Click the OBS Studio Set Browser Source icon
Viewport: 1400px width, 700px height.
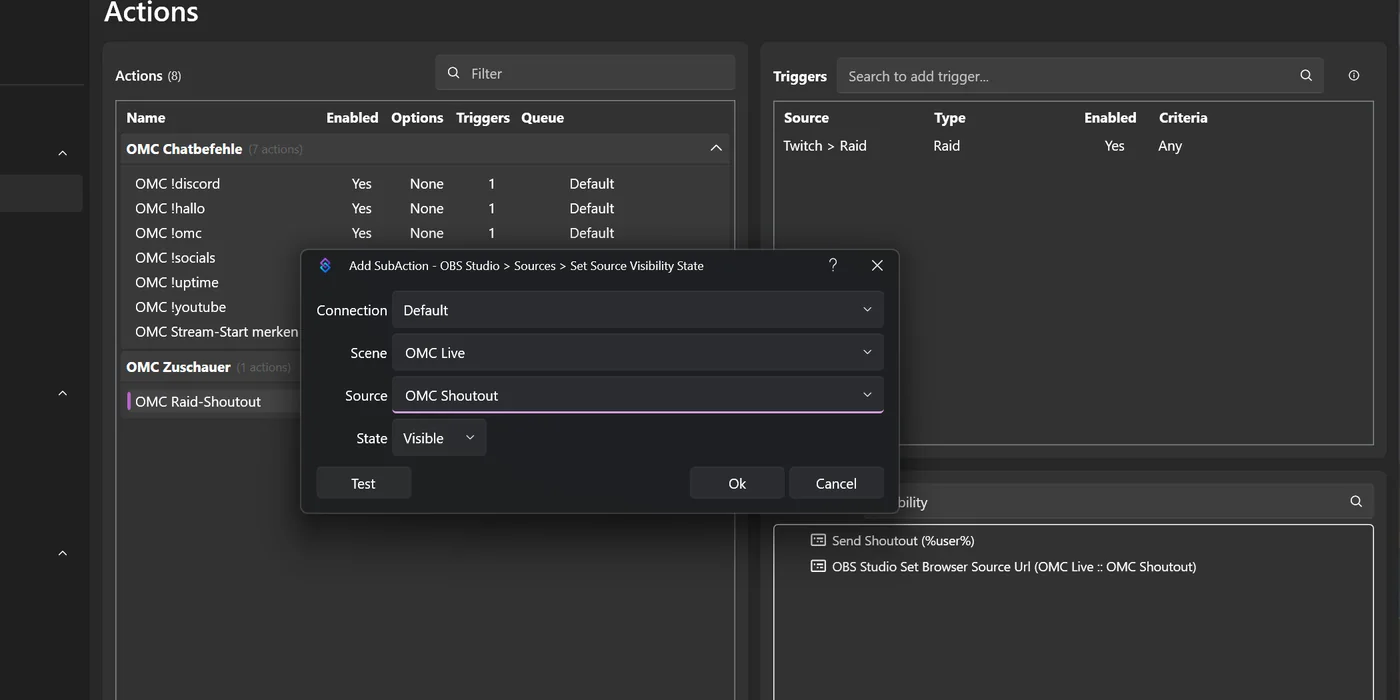pyautogui.click(x=818, y=566)
